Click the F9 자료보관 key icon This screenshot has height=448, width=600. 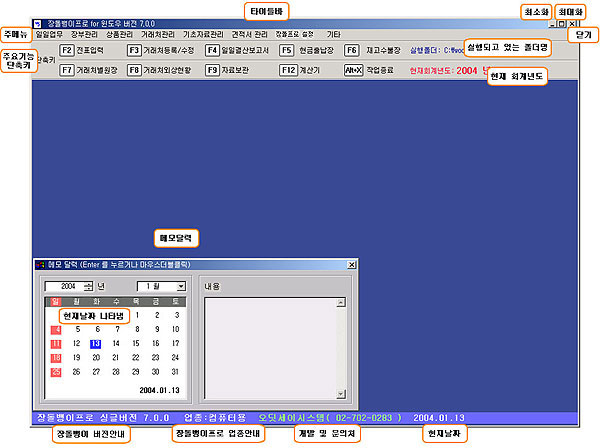(x=212, y=70)
